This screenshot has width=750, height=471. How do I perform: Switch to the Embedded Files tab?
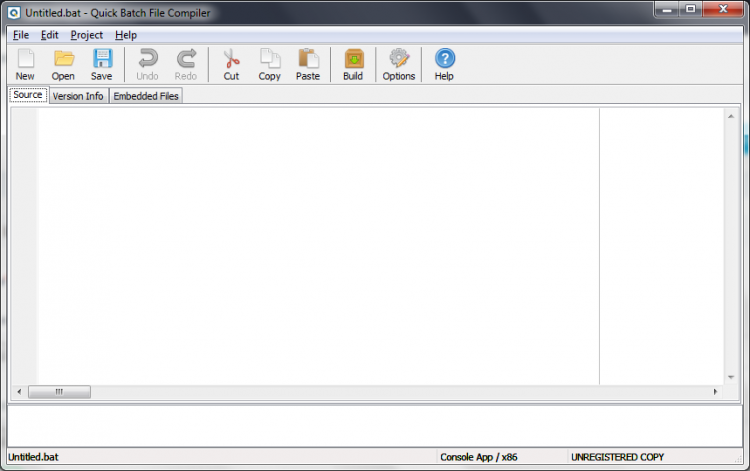(146, 96)
